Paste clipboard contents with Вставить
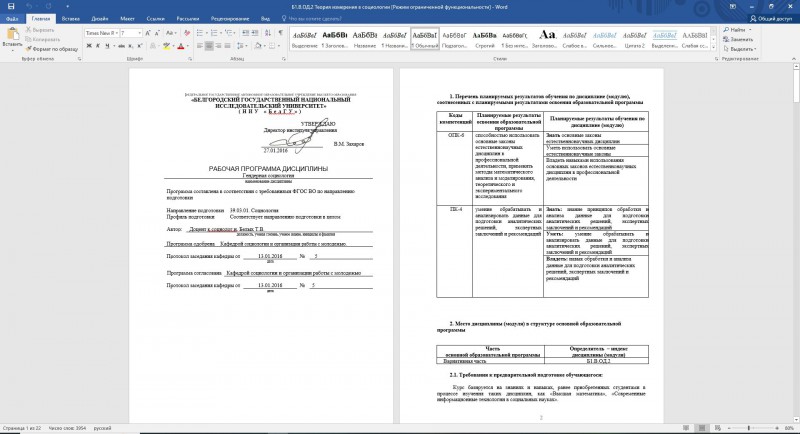The image size is (800, 434). pos(12,39)
